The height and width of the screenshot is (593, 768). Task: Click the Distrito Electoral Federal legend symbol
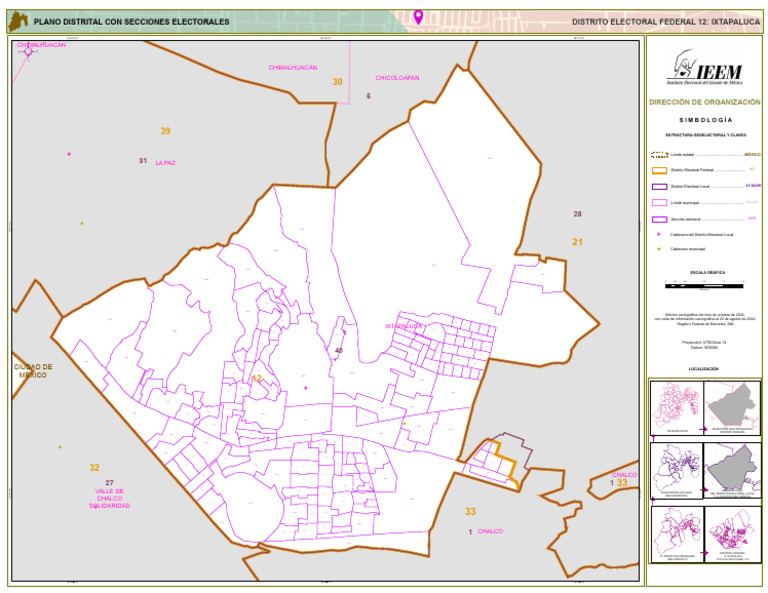[x=659, y=171]
